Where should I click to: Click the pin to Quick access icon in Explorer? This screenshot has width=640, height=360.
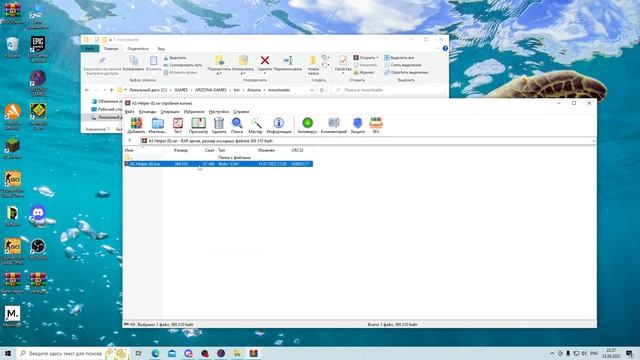pyautogui.click(x=102, y=60)
